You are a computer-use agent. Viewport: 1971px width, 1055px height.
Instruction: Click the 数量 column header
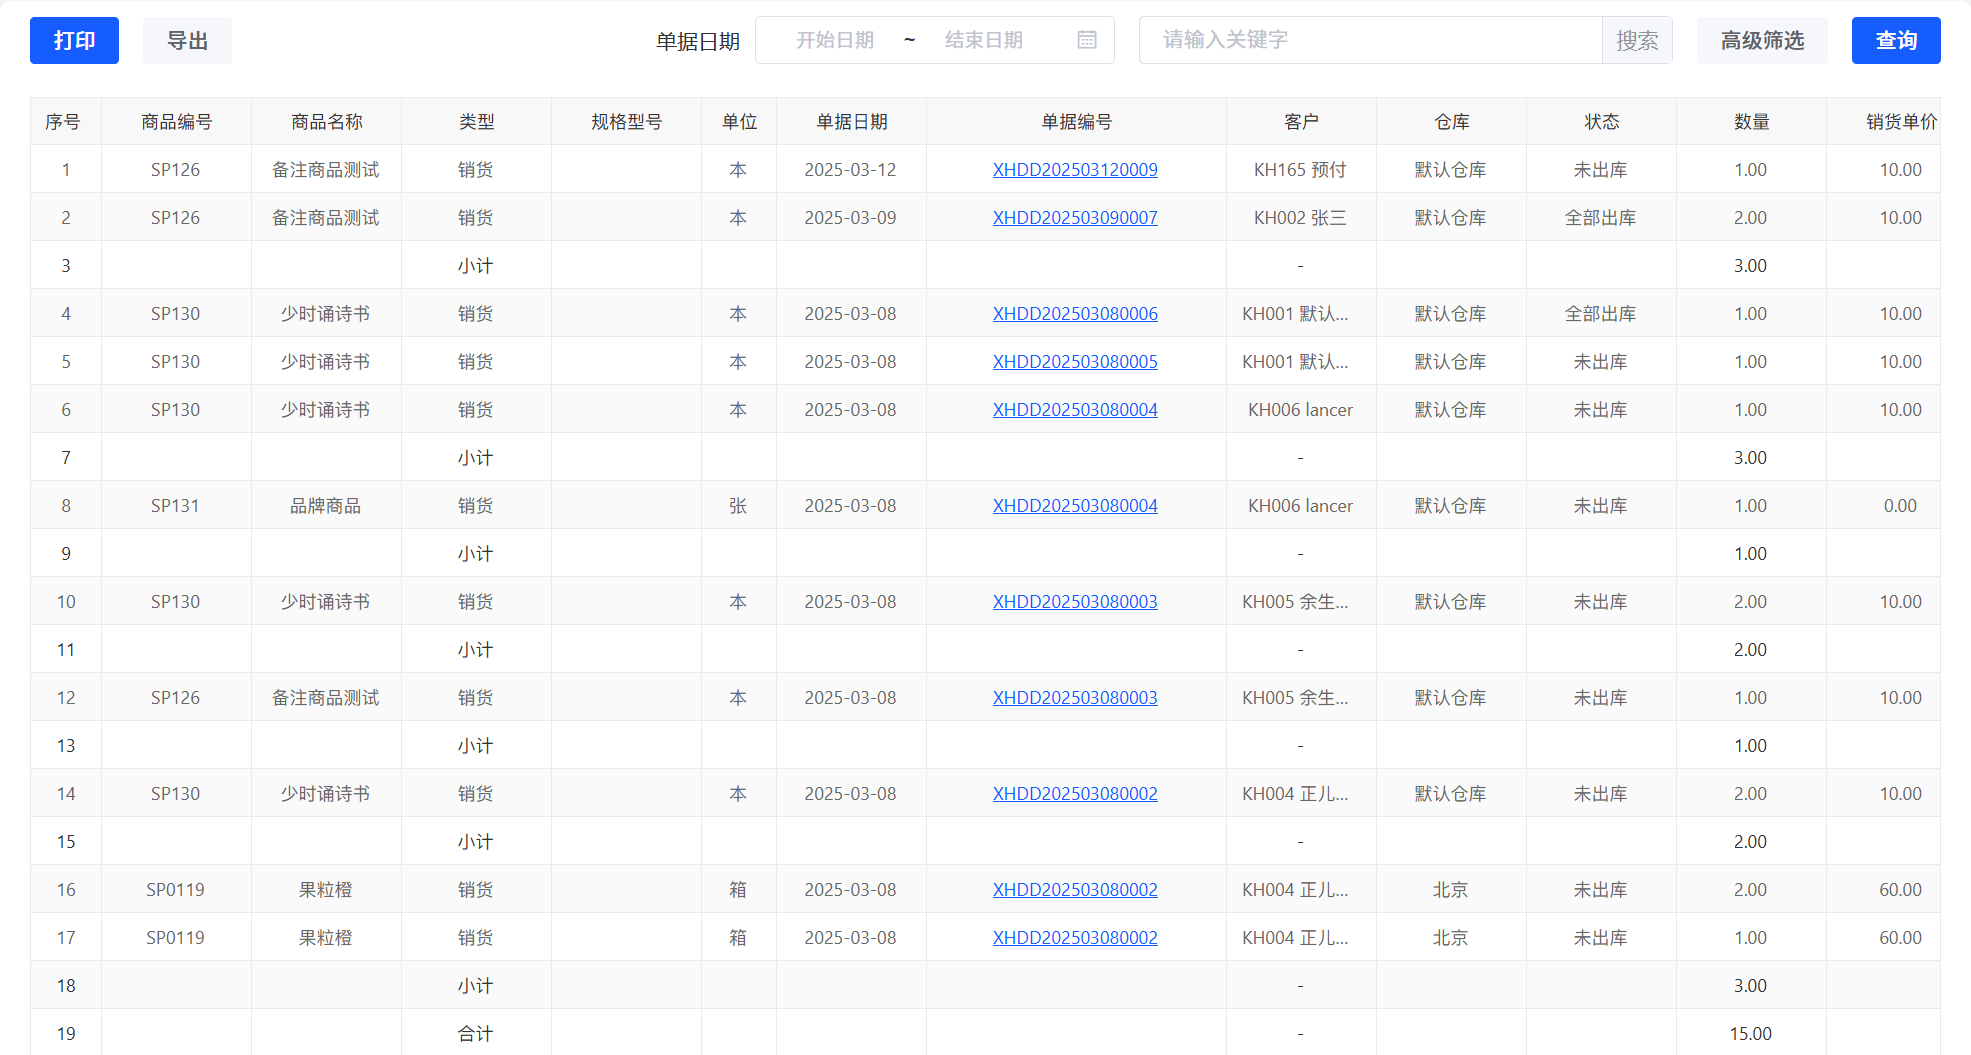(x=1751, y=122)
